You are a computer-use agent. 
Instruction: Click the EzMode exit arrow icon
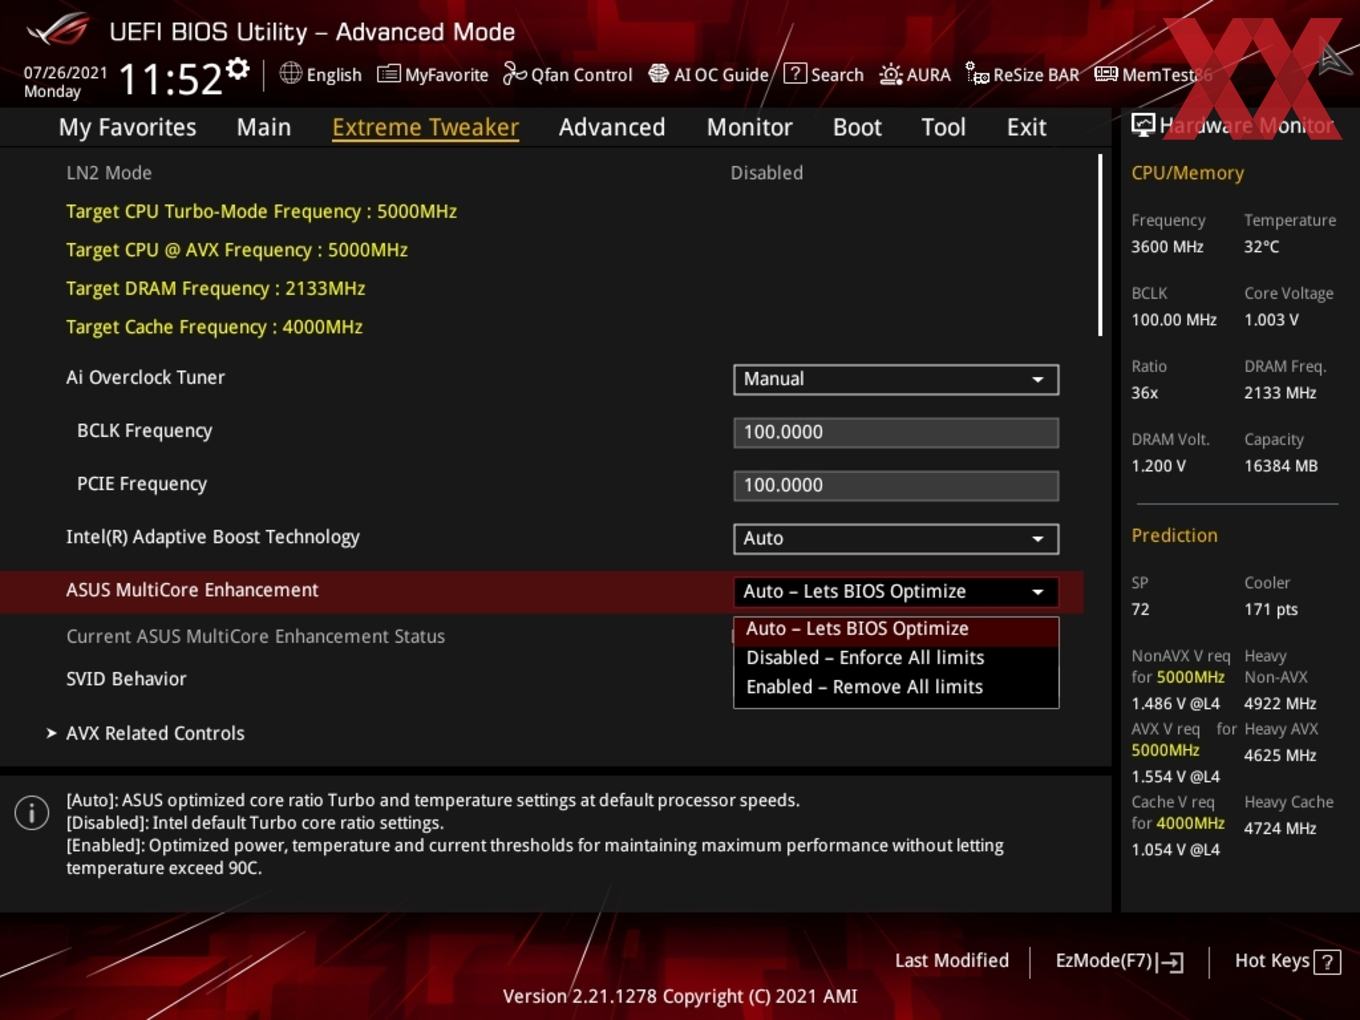1171,962
